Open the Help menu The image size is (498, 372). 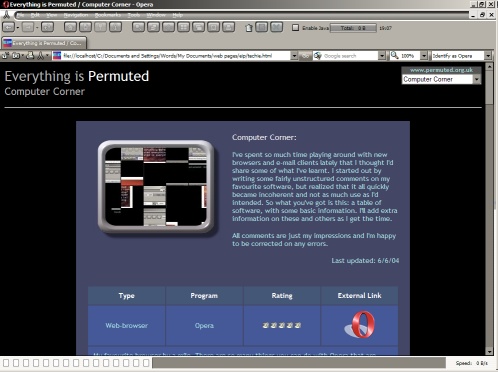pyautogui.click(x=177, y=15)
